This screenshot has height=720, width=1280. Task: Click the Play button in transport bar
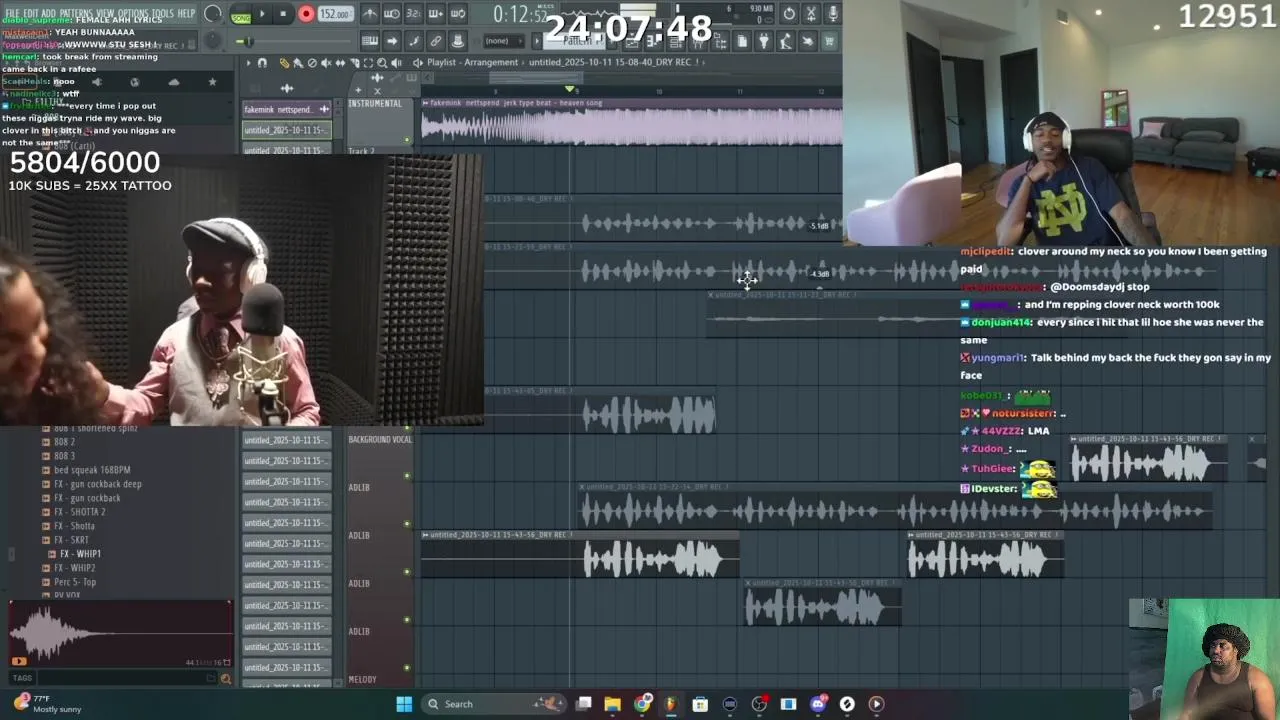(263, 14)
